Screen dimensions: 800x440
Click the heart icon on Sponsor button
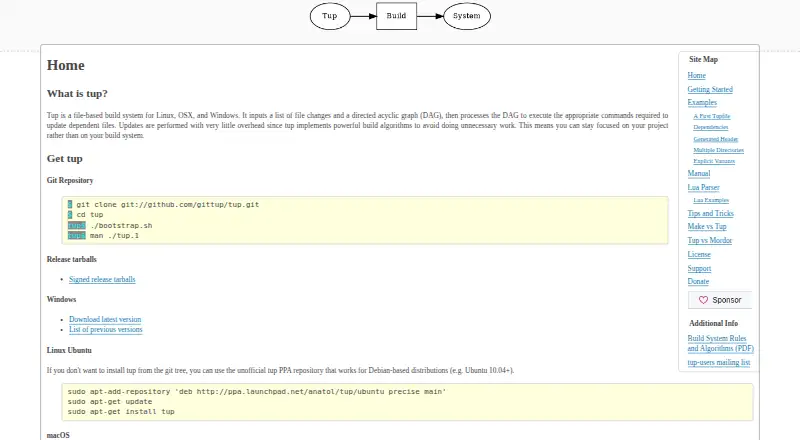point(703,300)
